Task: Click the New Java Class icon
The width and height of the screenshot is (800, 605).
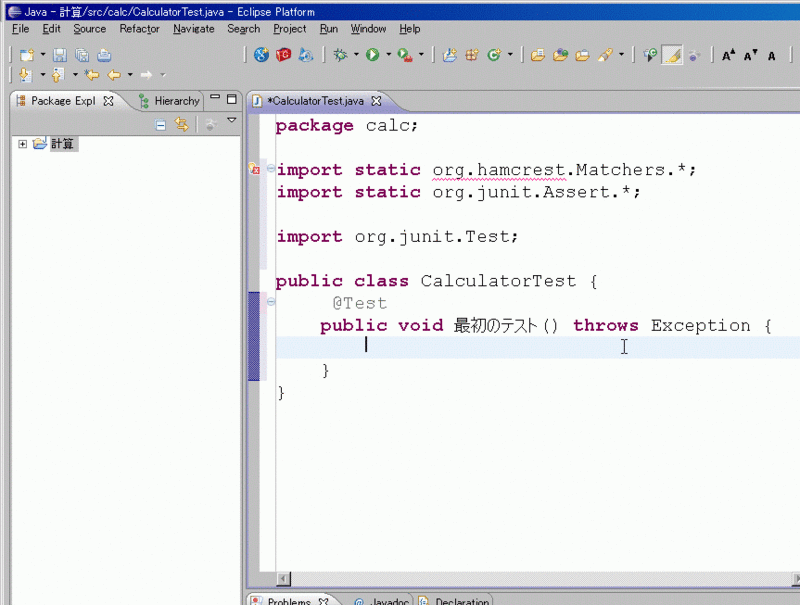Action: coord(494,55)
